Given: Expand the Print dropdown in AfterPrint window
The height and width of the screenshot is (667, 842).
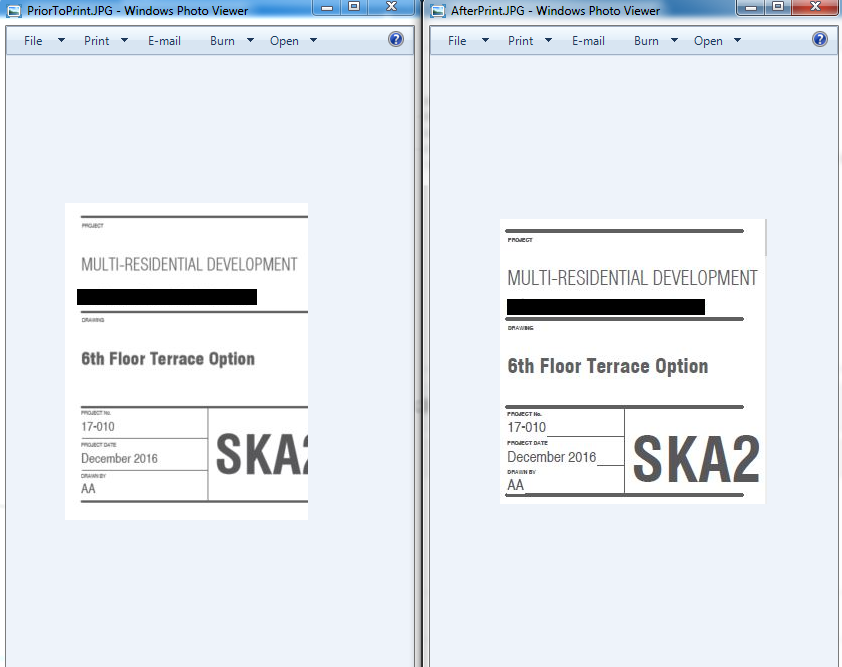Looking at the screenshot, I should (546, 40).
